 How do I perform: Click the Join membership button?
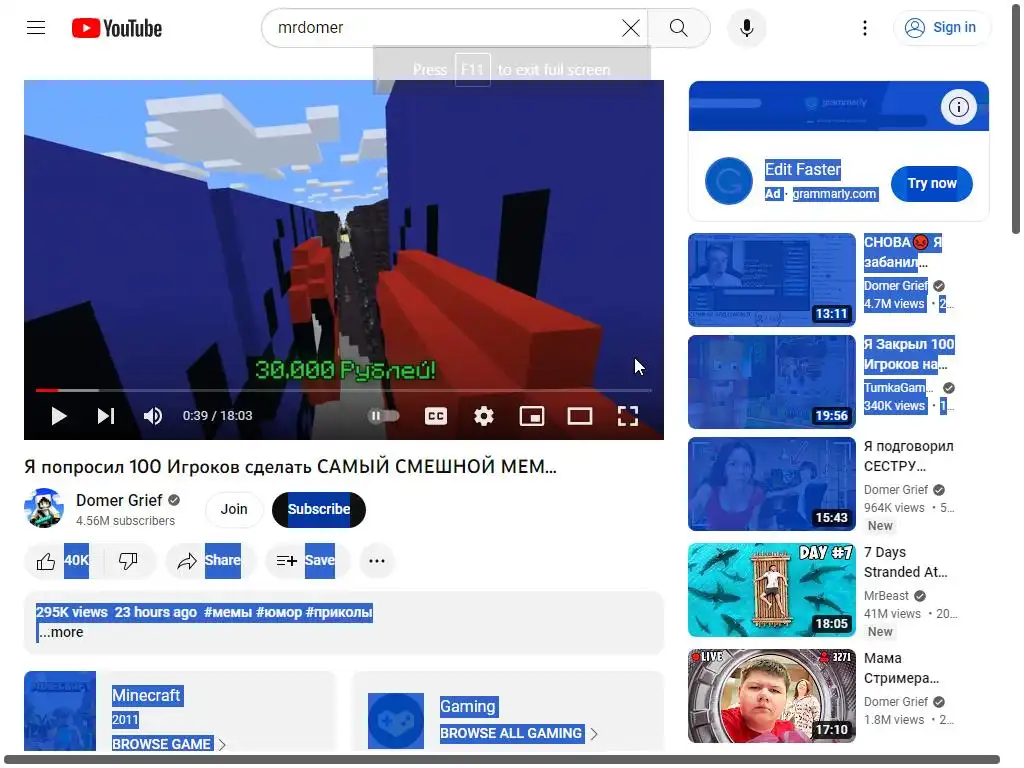coord(234,509)
